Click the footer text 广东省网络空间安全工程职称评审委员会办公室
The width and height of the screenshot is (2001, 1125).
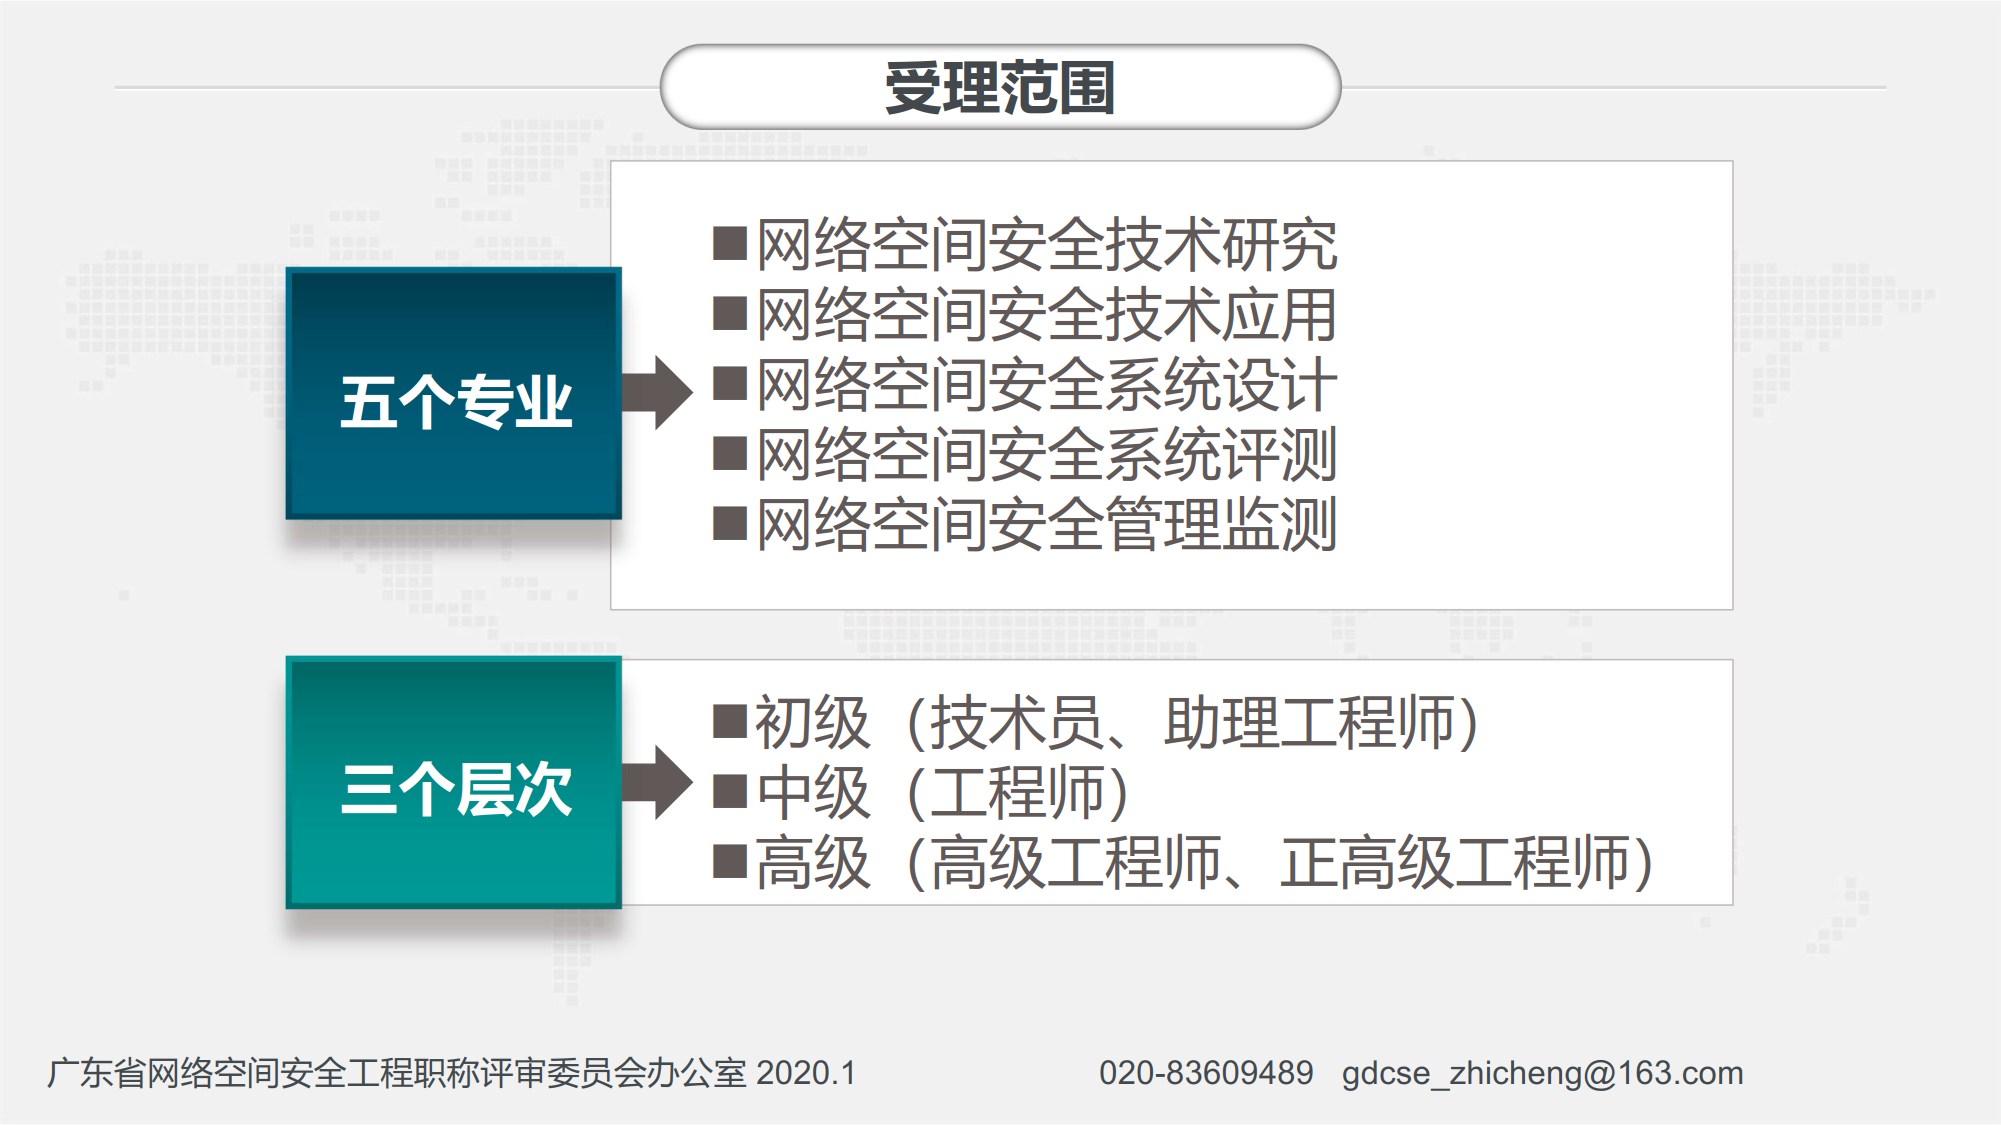396,1073
